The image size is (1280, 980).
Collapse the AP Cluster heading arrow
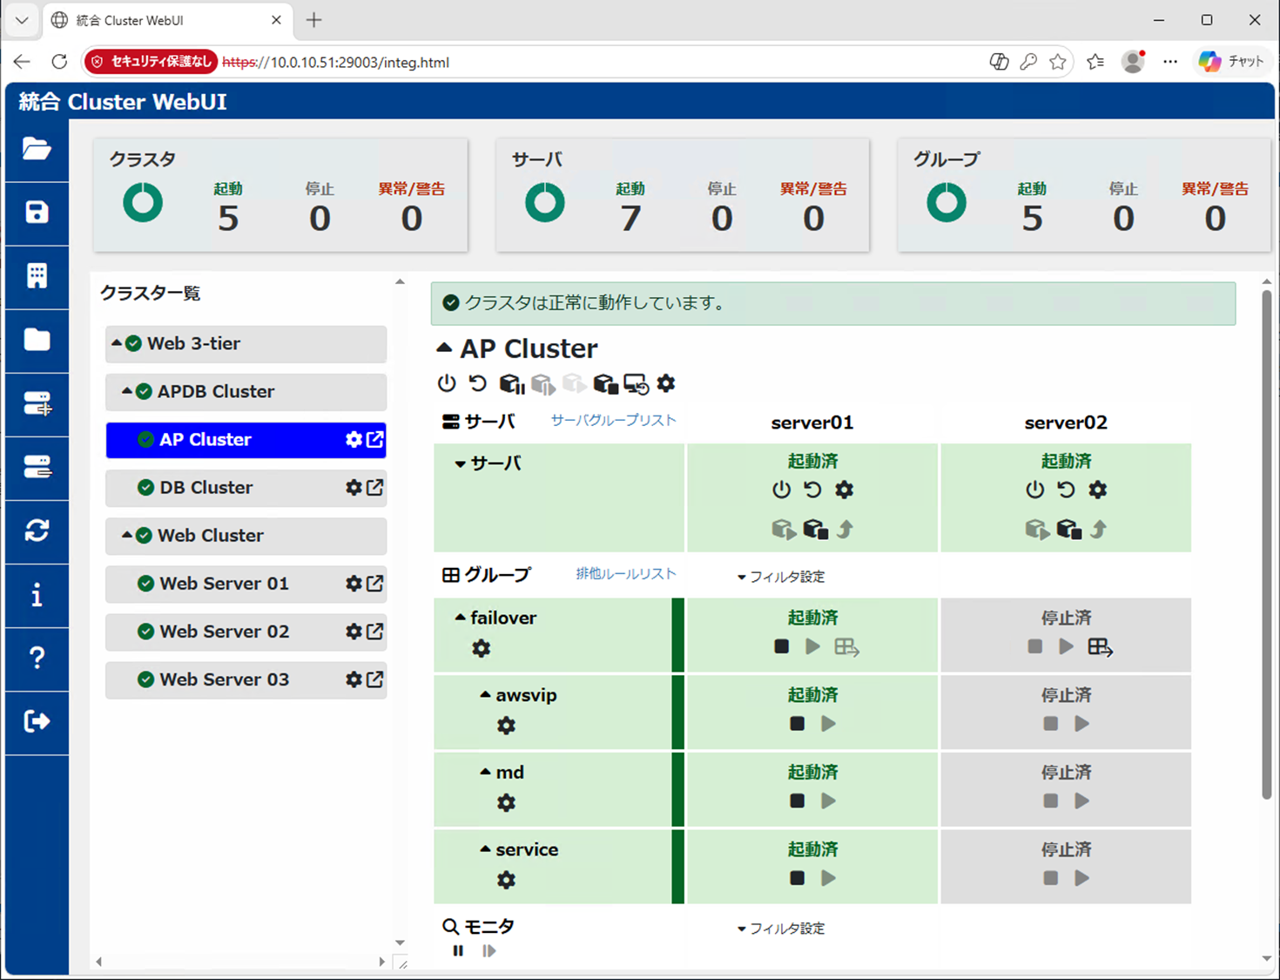click(445, 349)
